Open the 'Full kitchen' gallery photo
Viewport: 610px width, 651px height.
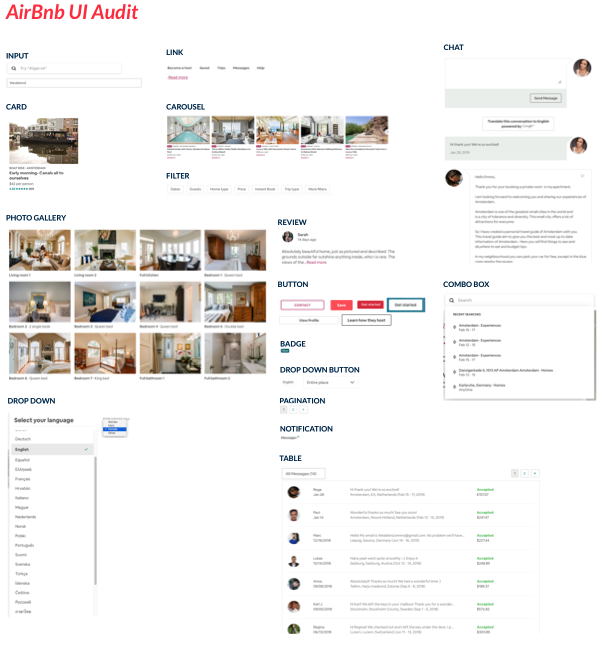pos(170,250)
